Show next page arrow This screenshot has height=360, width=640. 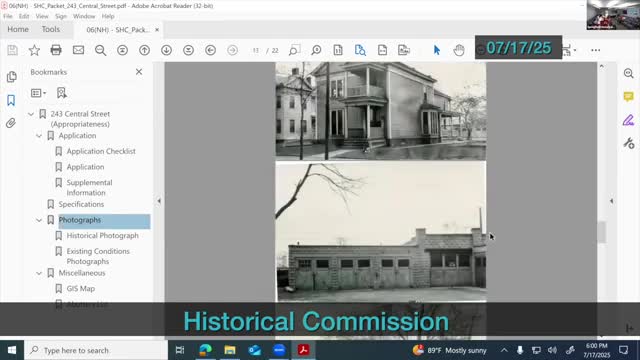(167, 50)
